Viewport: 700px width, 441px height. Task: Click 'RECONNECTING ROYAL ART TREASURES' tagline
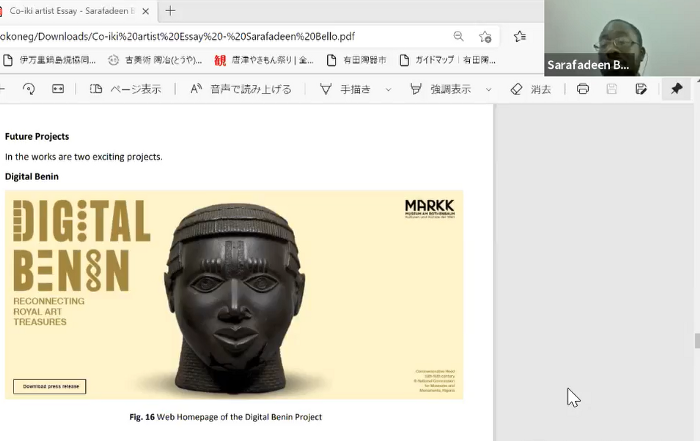click(x=49, y=312)
